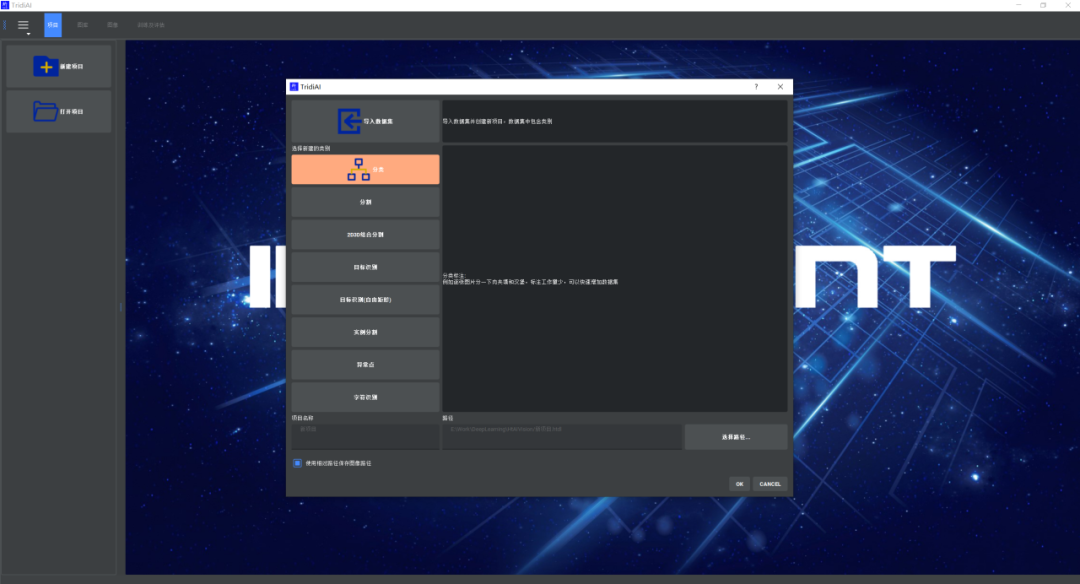The width and height of the screenshot is (1080, 584).
Task: Open the 训练及评估 training tab
Action: [150, 25]
